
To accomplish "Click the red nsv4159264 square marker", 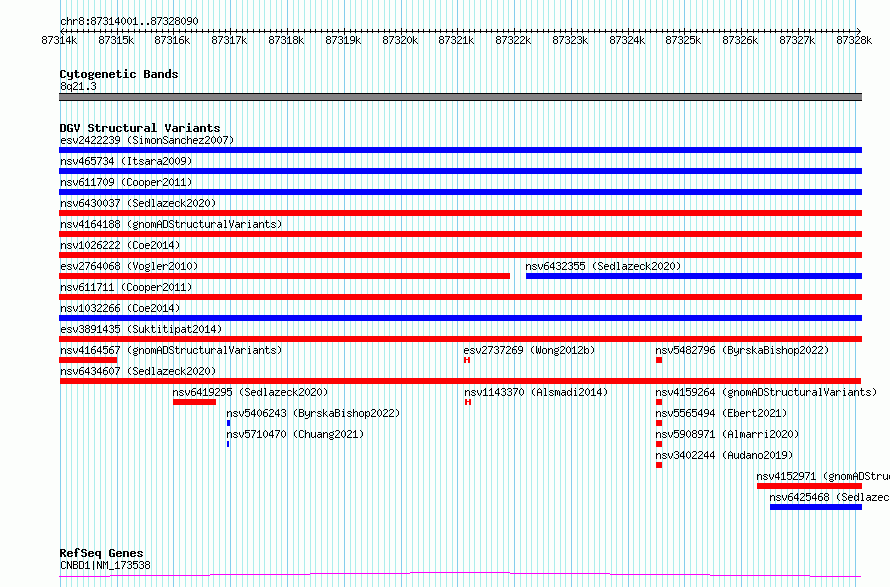I will click(x=659, y=402).
